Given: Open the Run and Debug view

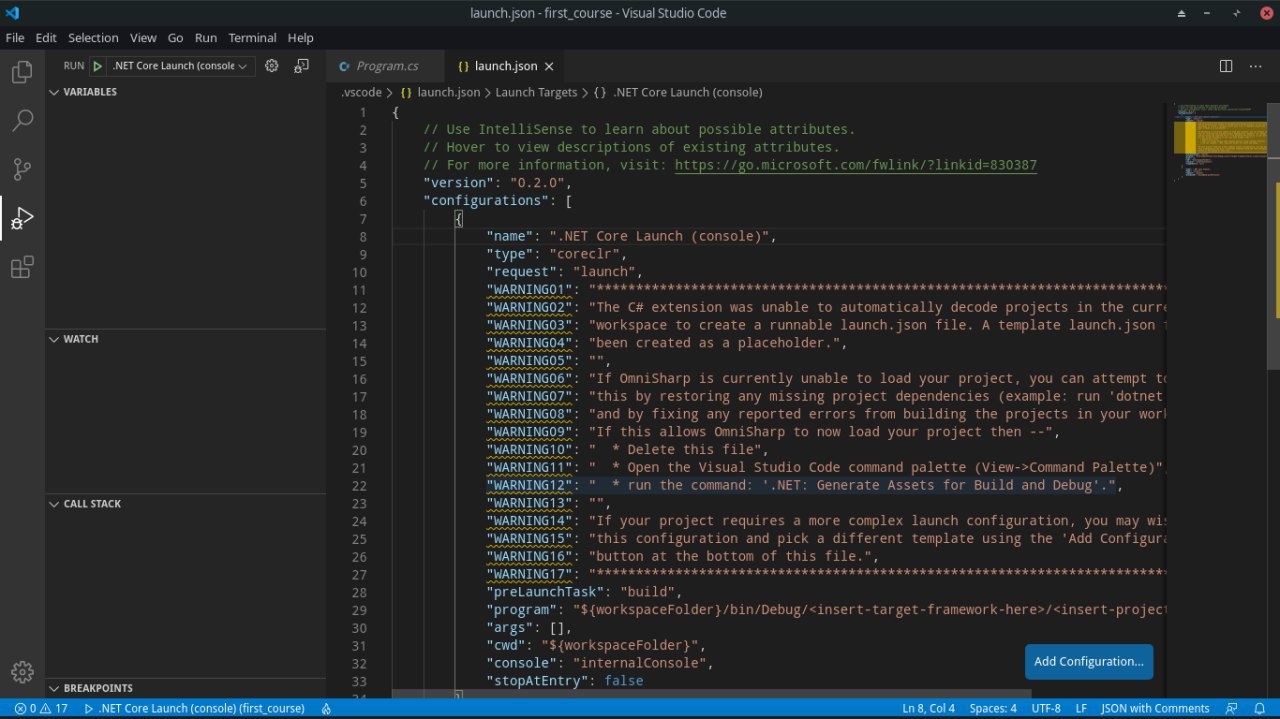Looking at the screenshot, I should [22, 218].
